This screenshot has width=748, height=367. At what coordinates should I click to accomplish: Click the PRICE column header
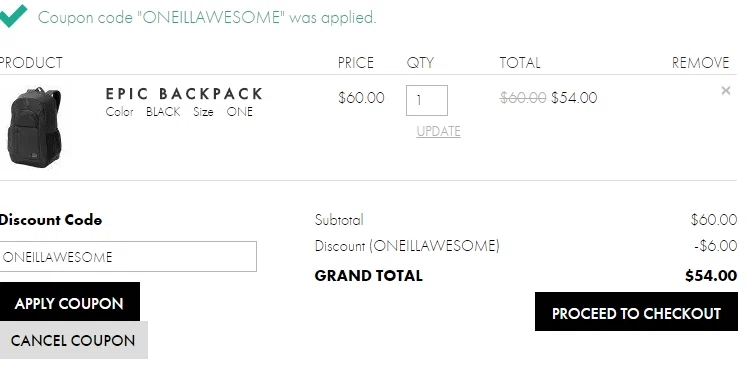(x=355, y=63)
